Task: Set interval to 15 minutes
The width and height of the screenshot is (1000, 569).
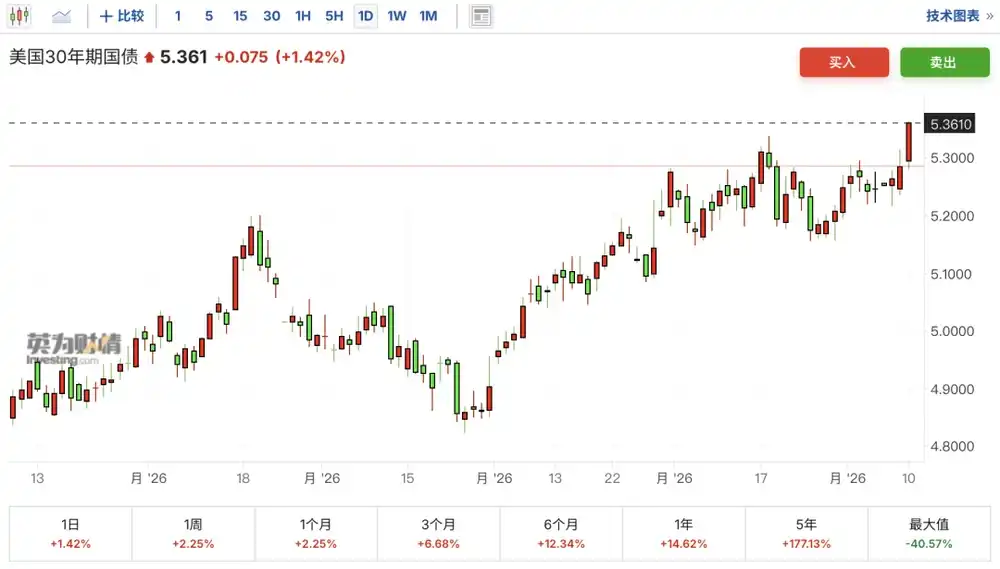Action: [x=240, y=16]
